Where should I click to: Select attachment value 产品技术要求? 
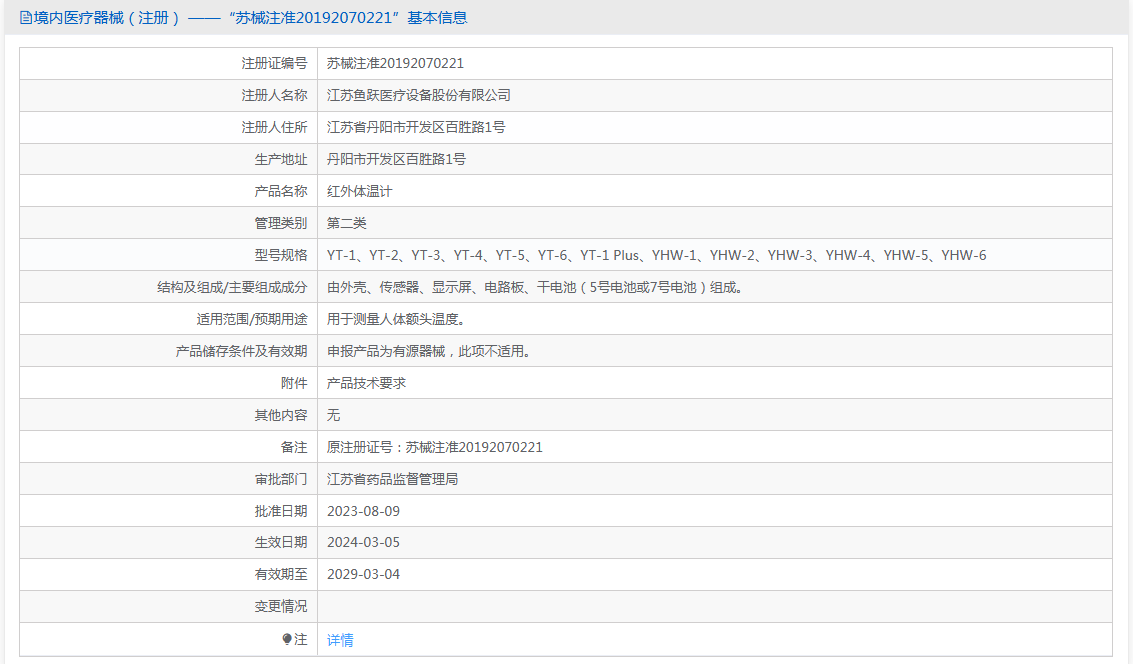pos(366,383)
